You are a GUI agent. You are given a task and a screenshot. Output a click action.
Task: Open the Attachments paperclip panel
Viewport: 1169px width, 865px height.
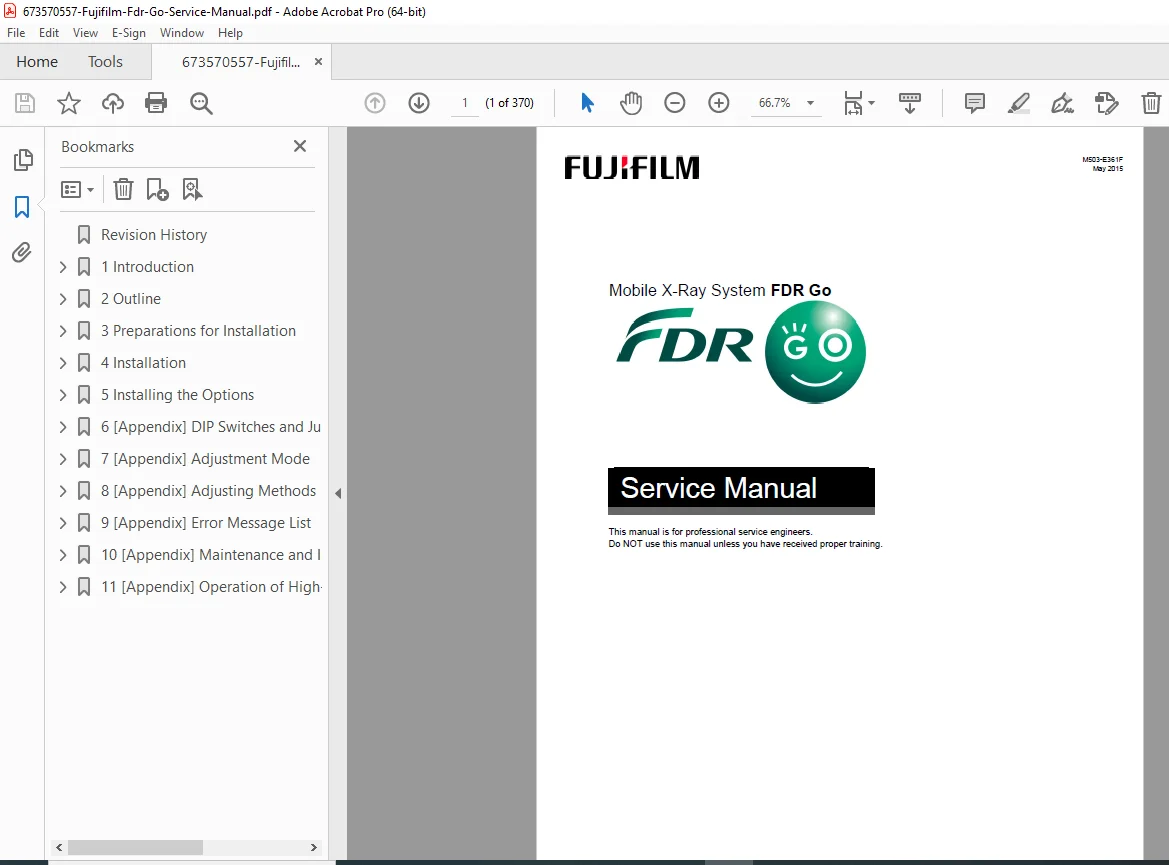point(22,253)
